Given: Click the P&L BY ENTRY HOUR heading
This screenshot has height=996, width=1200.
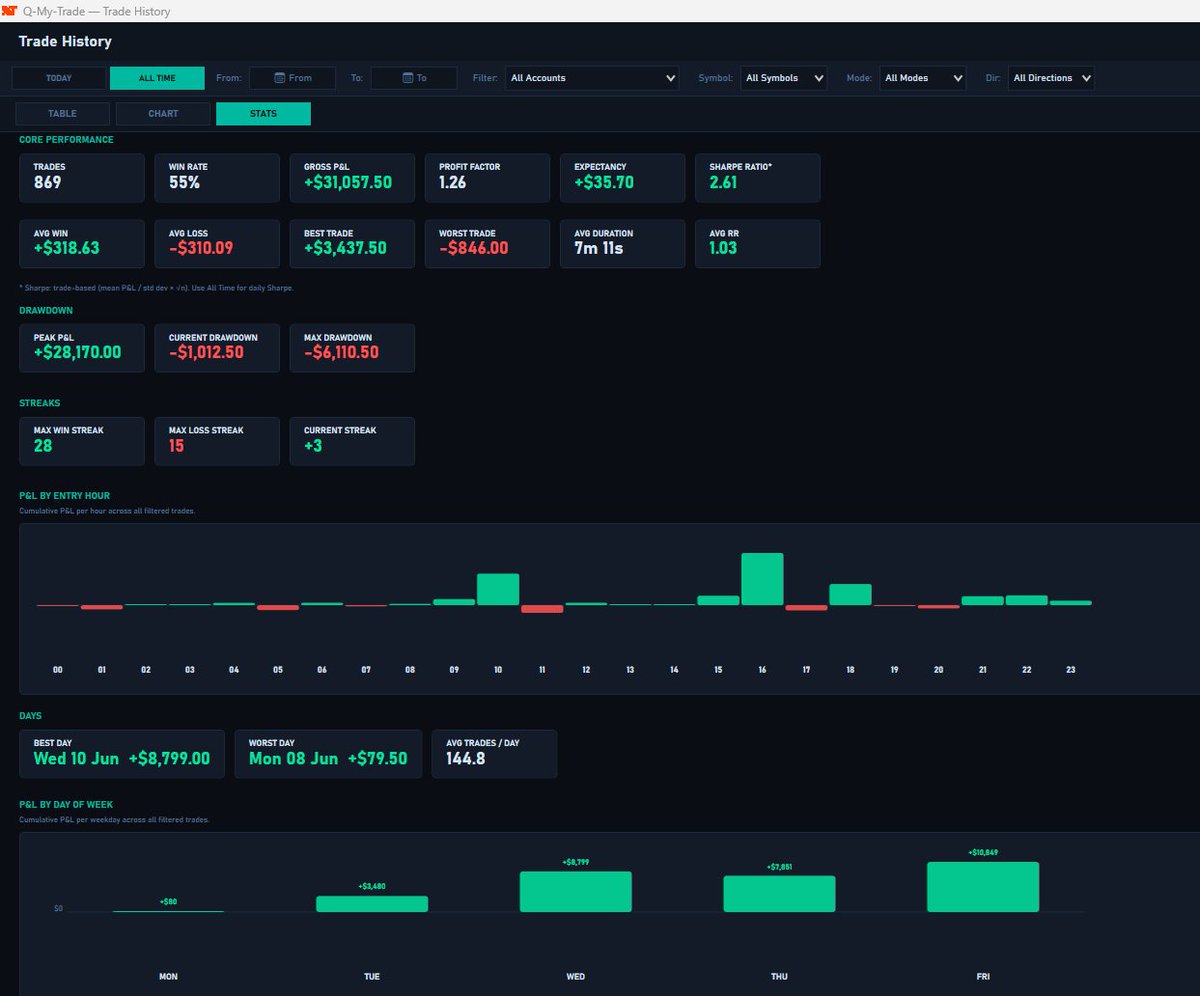Looking at the screenshot, I should pyautogui.click(x=64, y=495).
